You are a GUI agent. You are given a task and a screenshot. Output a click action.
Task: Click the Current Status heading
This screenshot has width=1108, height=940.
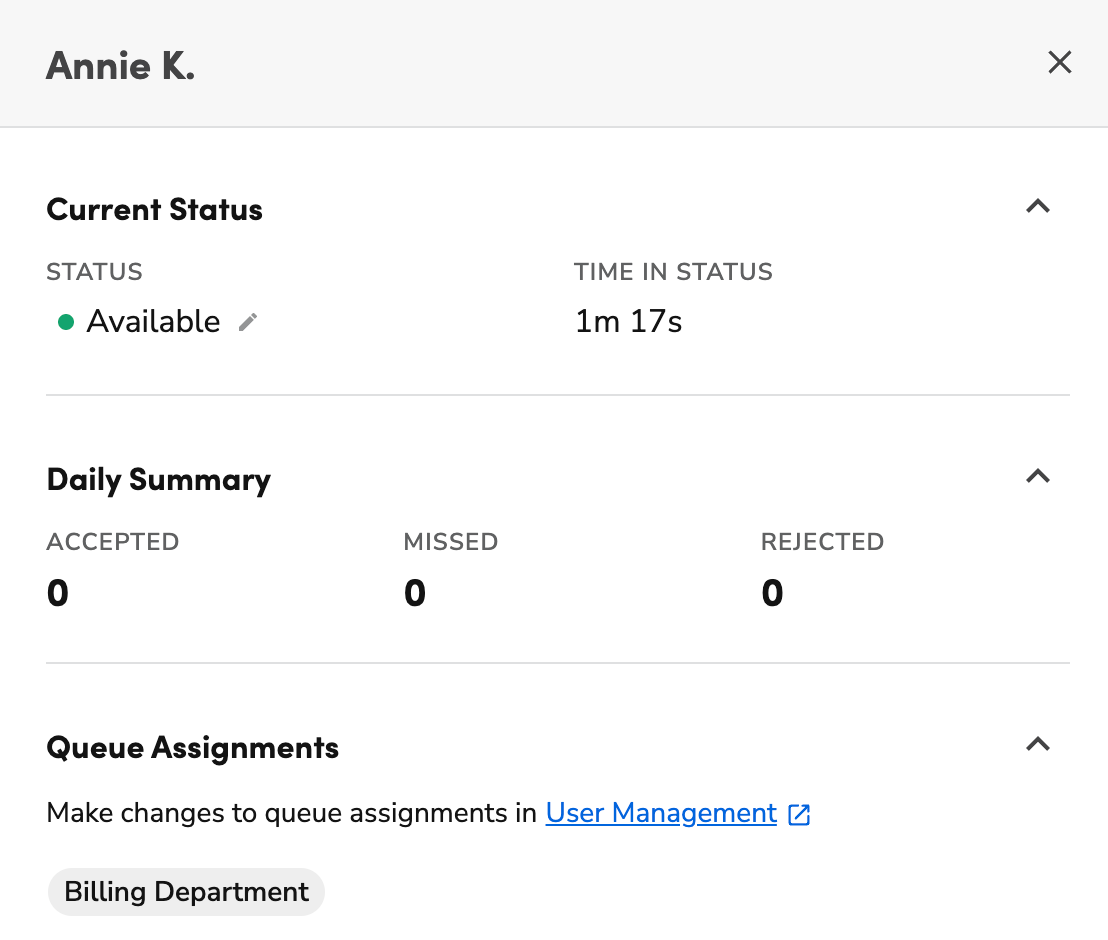click(x=155, y=210)
